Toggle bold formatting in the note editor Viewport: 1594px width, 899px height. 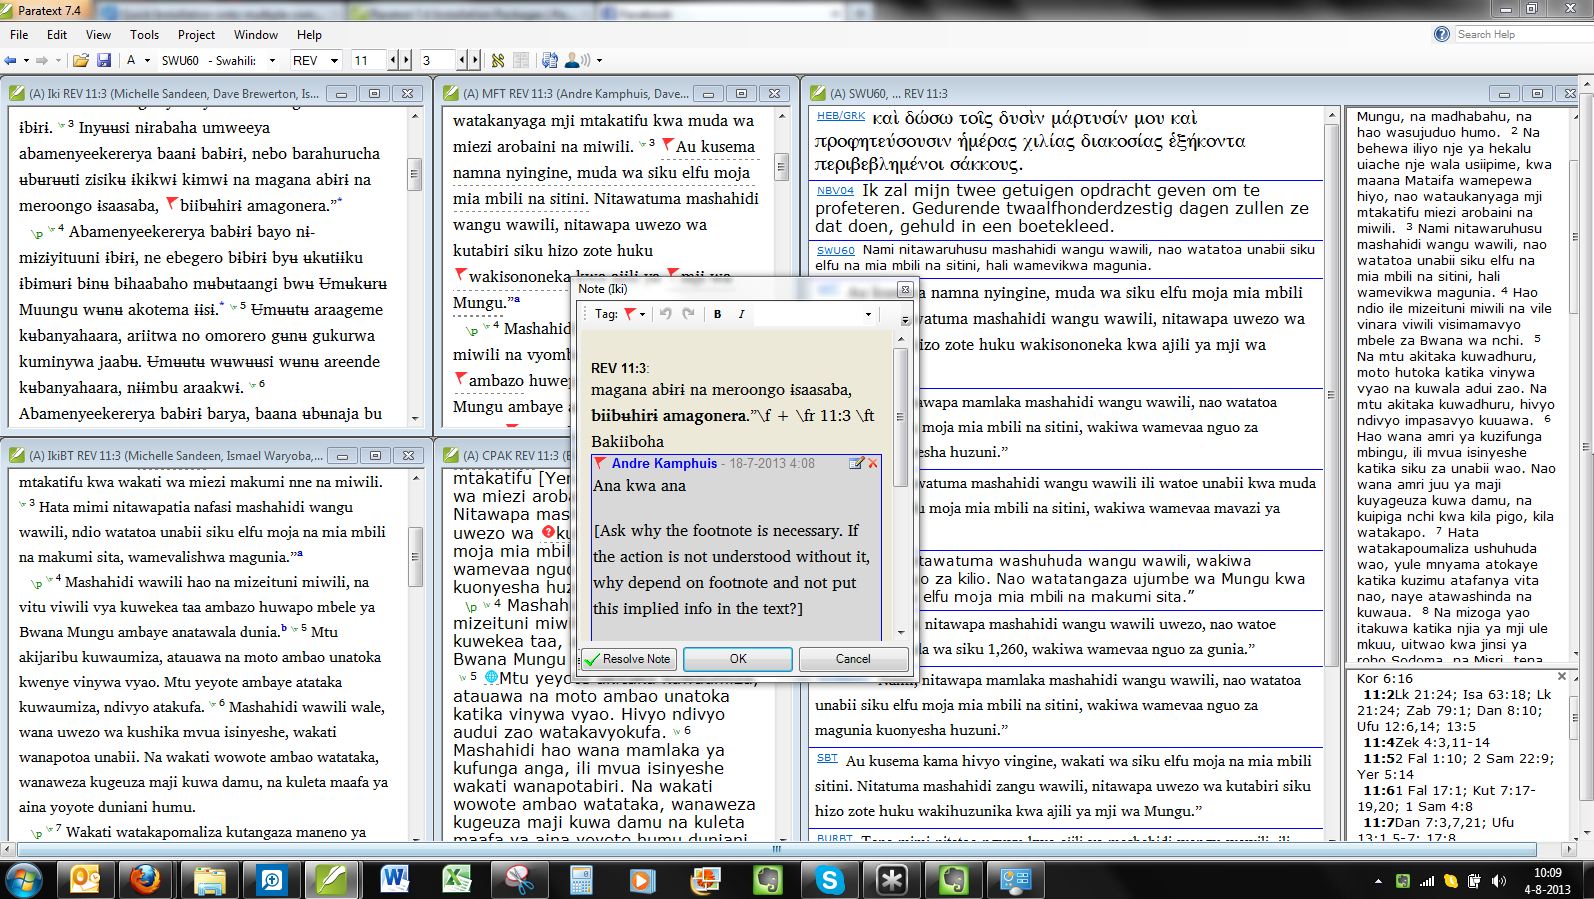(717, 314)
